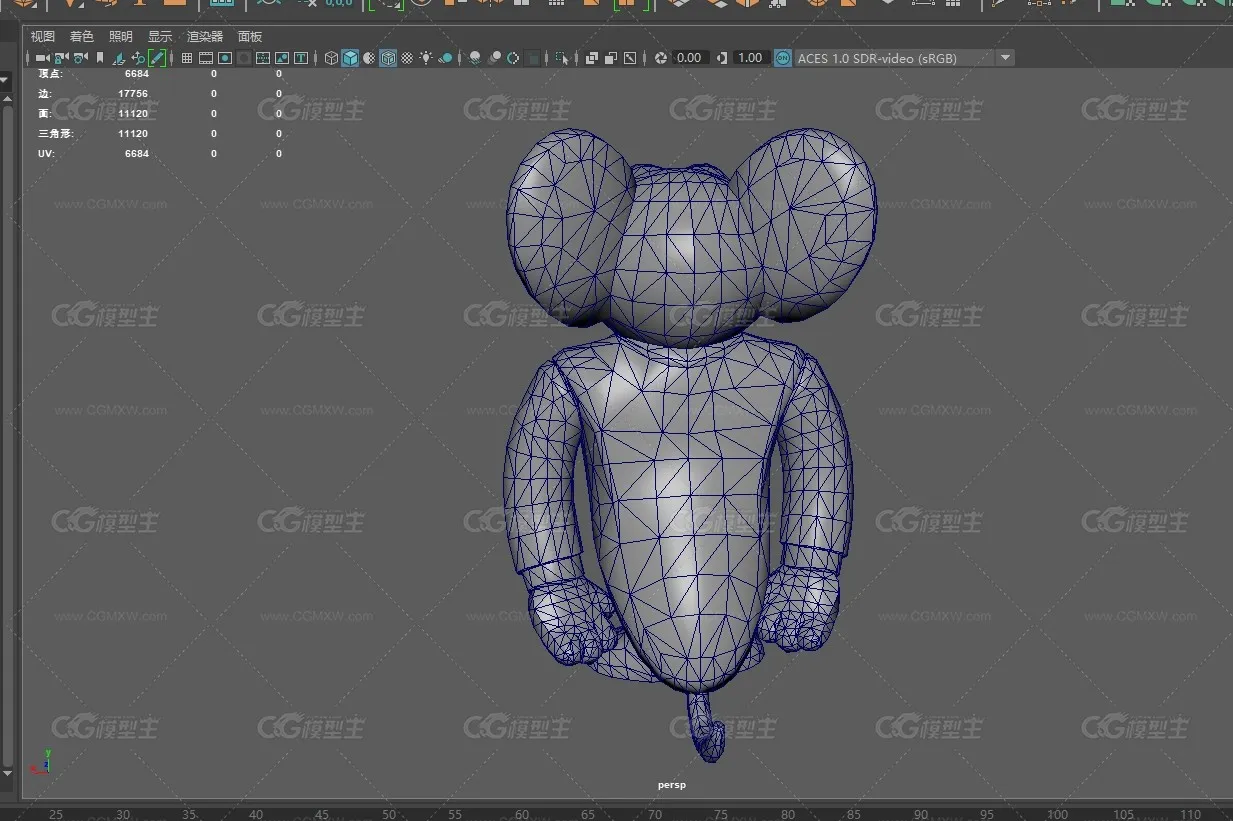Screen dimensions: 1233x821
Task: Toggle the color management ON button
Action: 783,58
